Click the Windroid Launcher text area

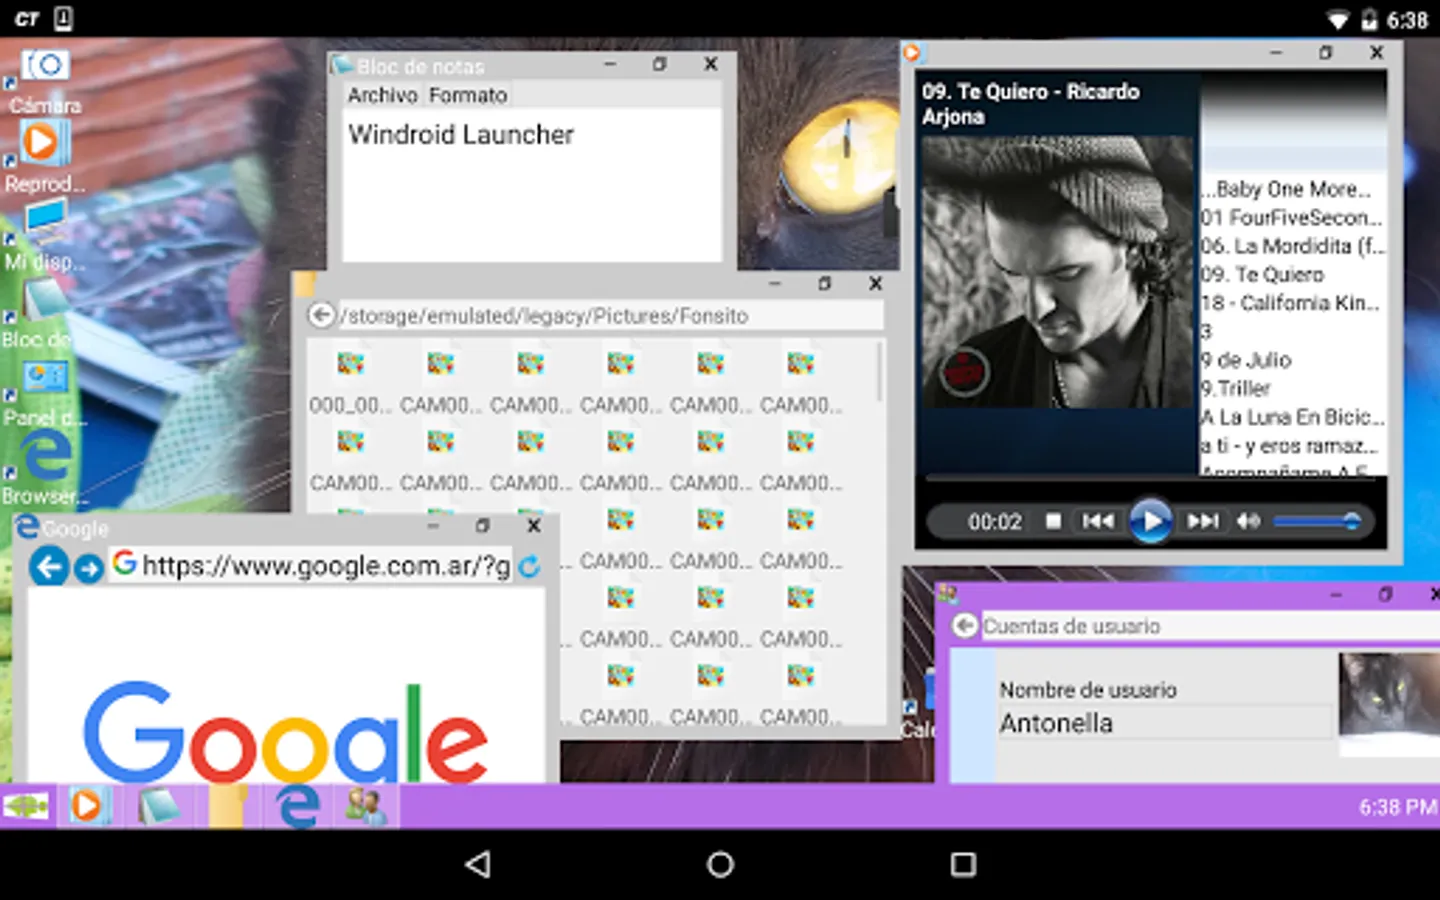[x=532, y=184]
